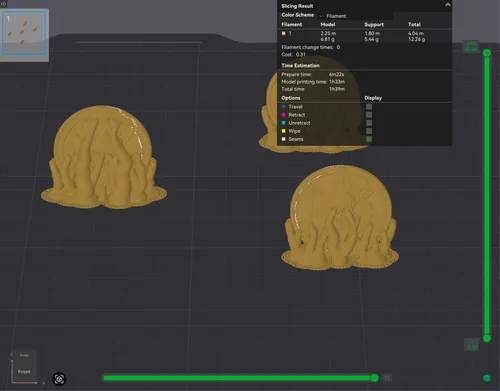Click the Options column heading
The image size is (500, 391).
(291, 98)
